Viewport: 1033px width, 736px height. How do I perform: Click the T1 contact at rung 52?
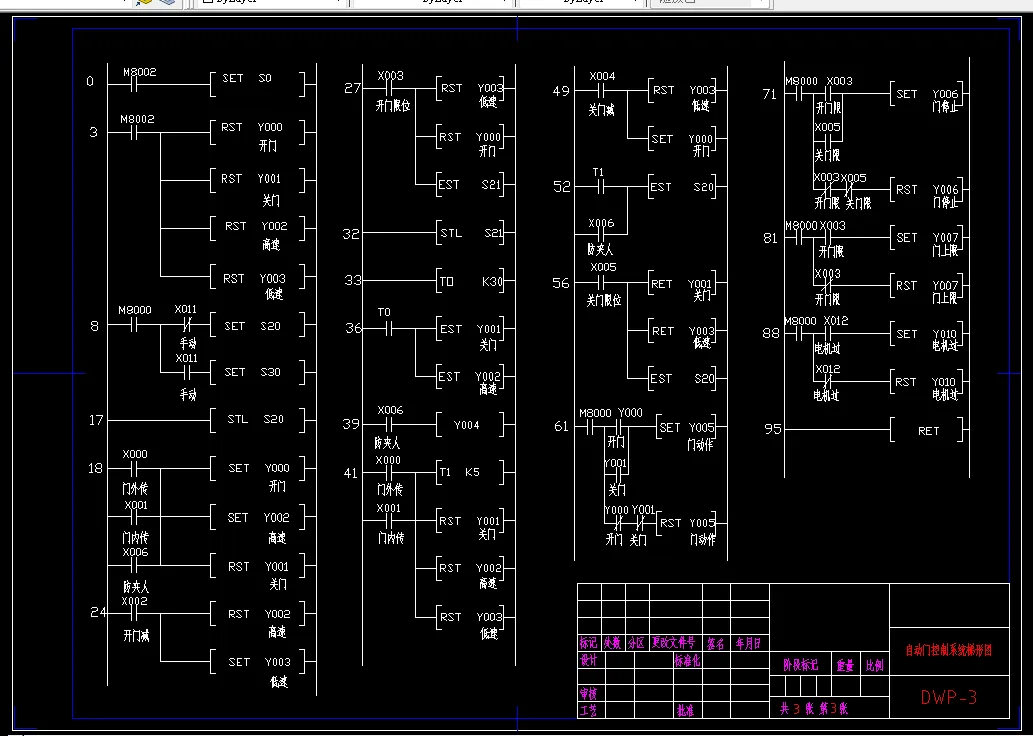[x=598, y=187]
